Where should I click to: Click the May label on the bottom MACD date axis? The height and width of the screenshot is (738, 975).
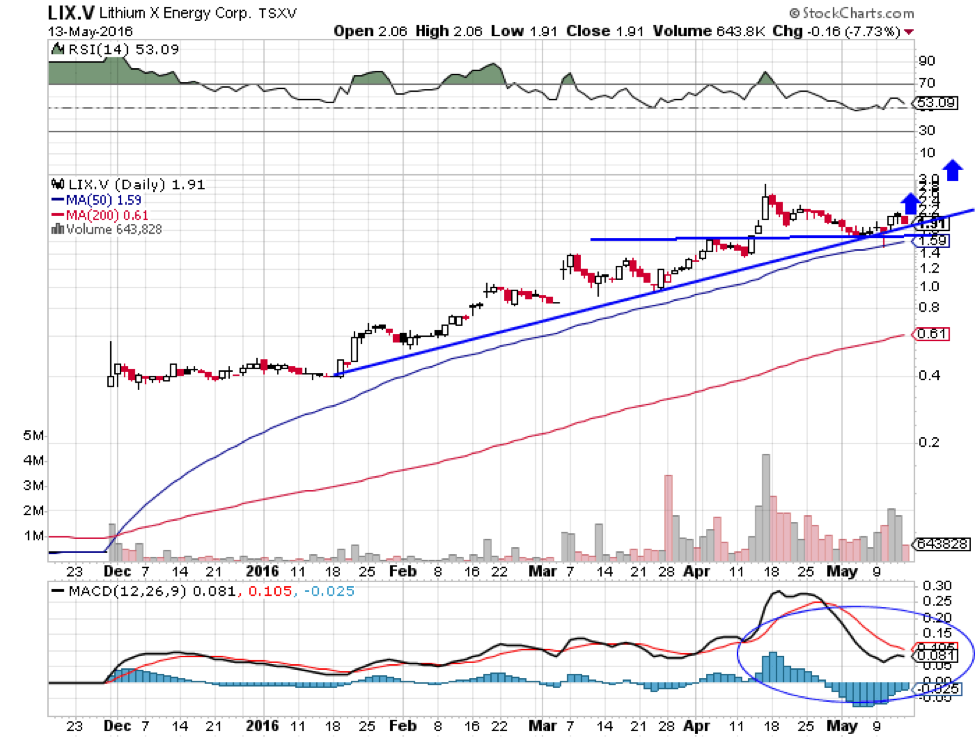pos(842,725)
